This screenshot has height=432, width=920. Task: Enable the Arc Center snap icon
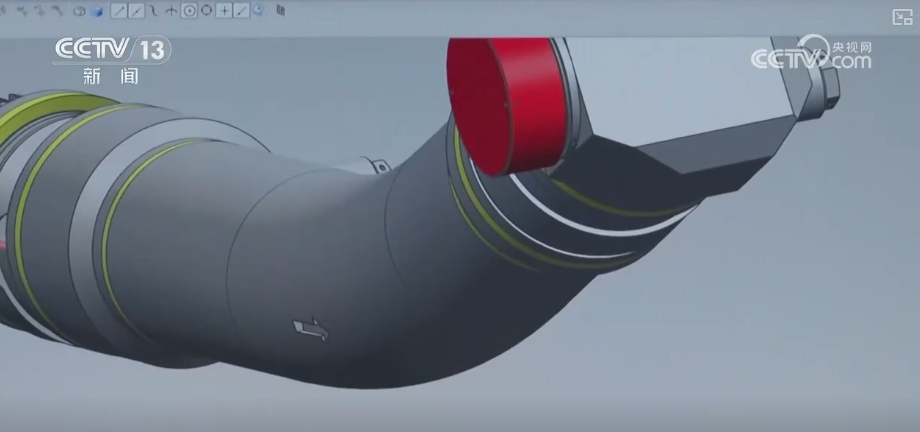pos(189,11)
